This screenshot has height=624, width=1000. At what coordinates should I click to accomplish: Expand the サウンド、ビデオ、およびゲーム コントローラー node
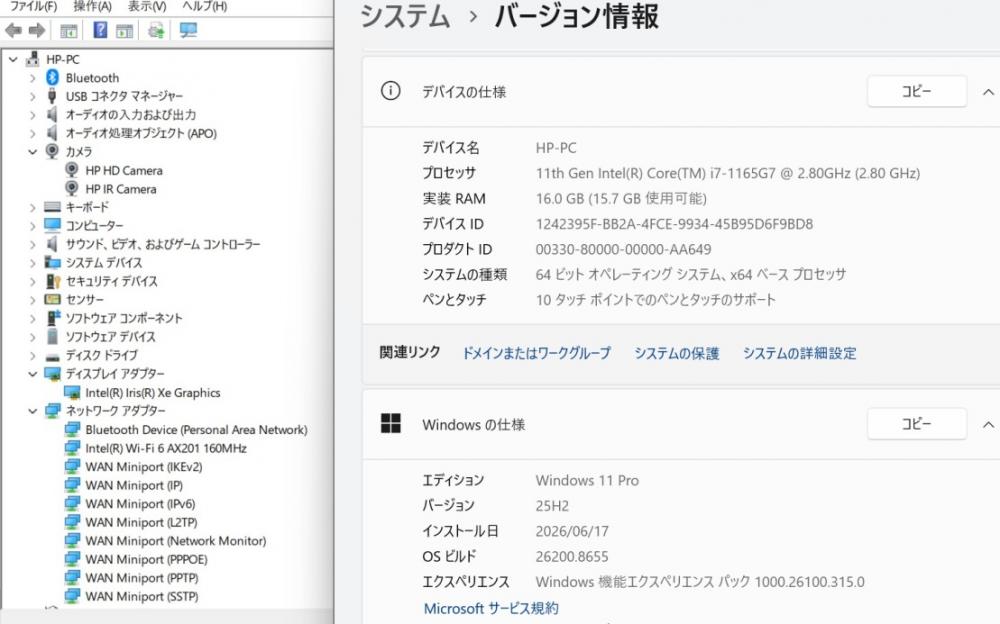click(32, 244)
